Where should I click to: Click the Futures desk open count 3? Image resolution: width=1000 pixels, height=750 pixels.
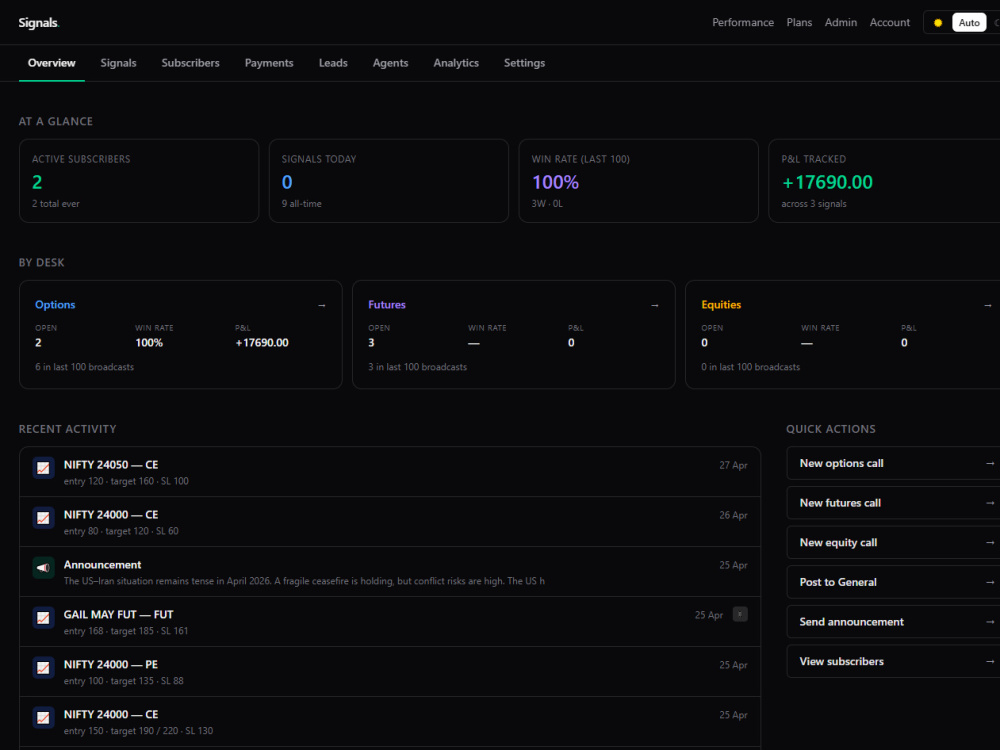371,342
